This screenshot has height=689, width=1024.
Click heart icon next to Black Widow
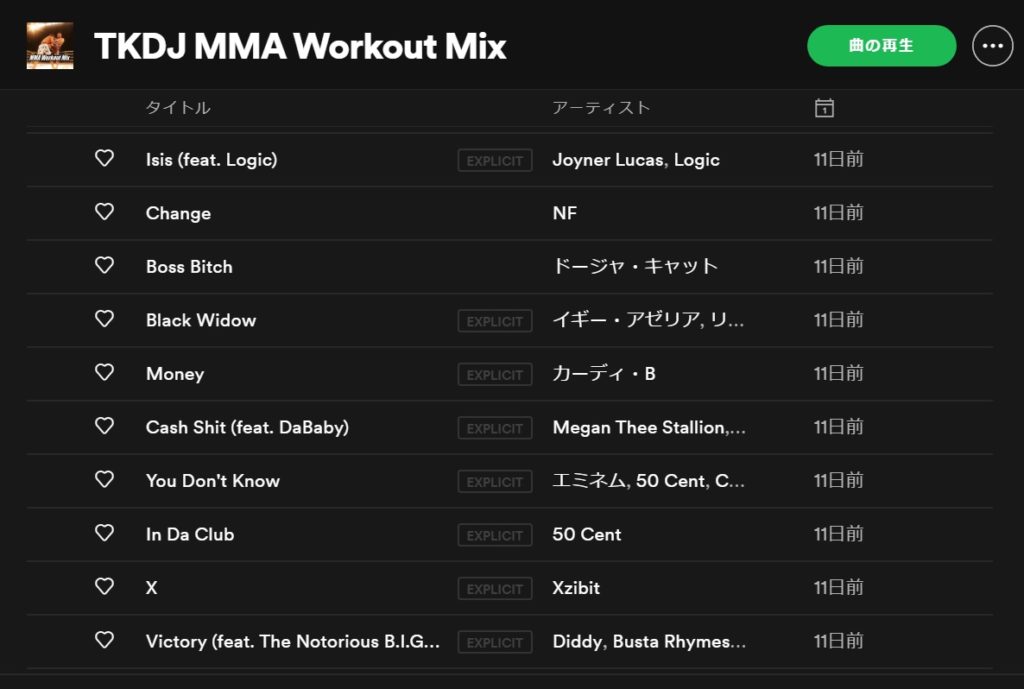[x=104, y=319]
